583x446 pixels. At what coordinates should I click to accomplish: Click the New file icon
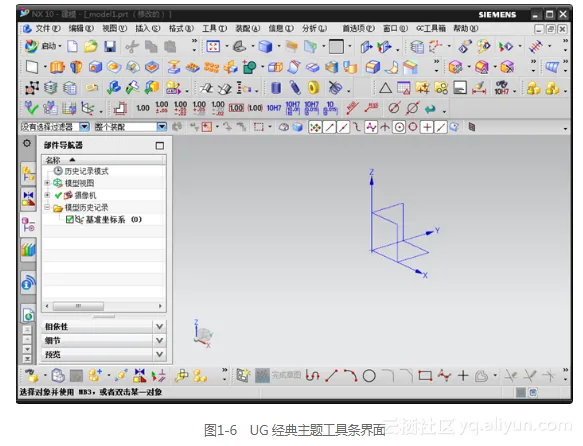73,46
